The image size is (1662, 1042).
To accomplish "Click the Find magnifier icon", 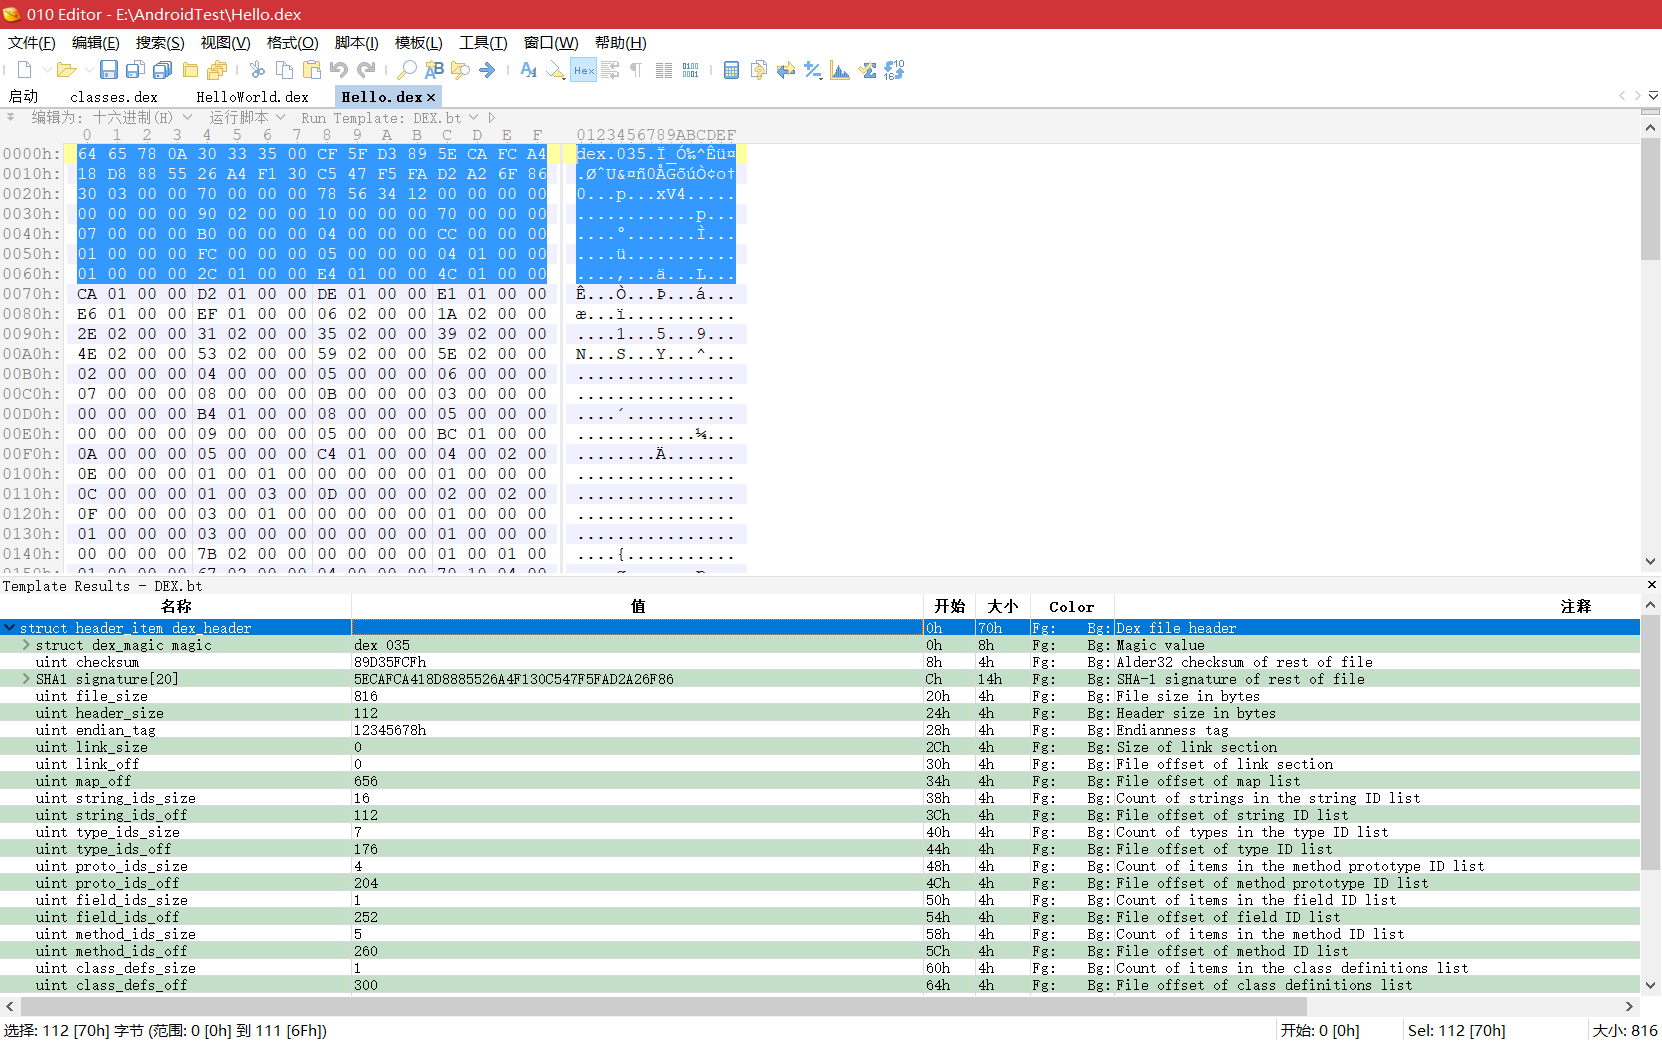I will [x=407, y=70].
